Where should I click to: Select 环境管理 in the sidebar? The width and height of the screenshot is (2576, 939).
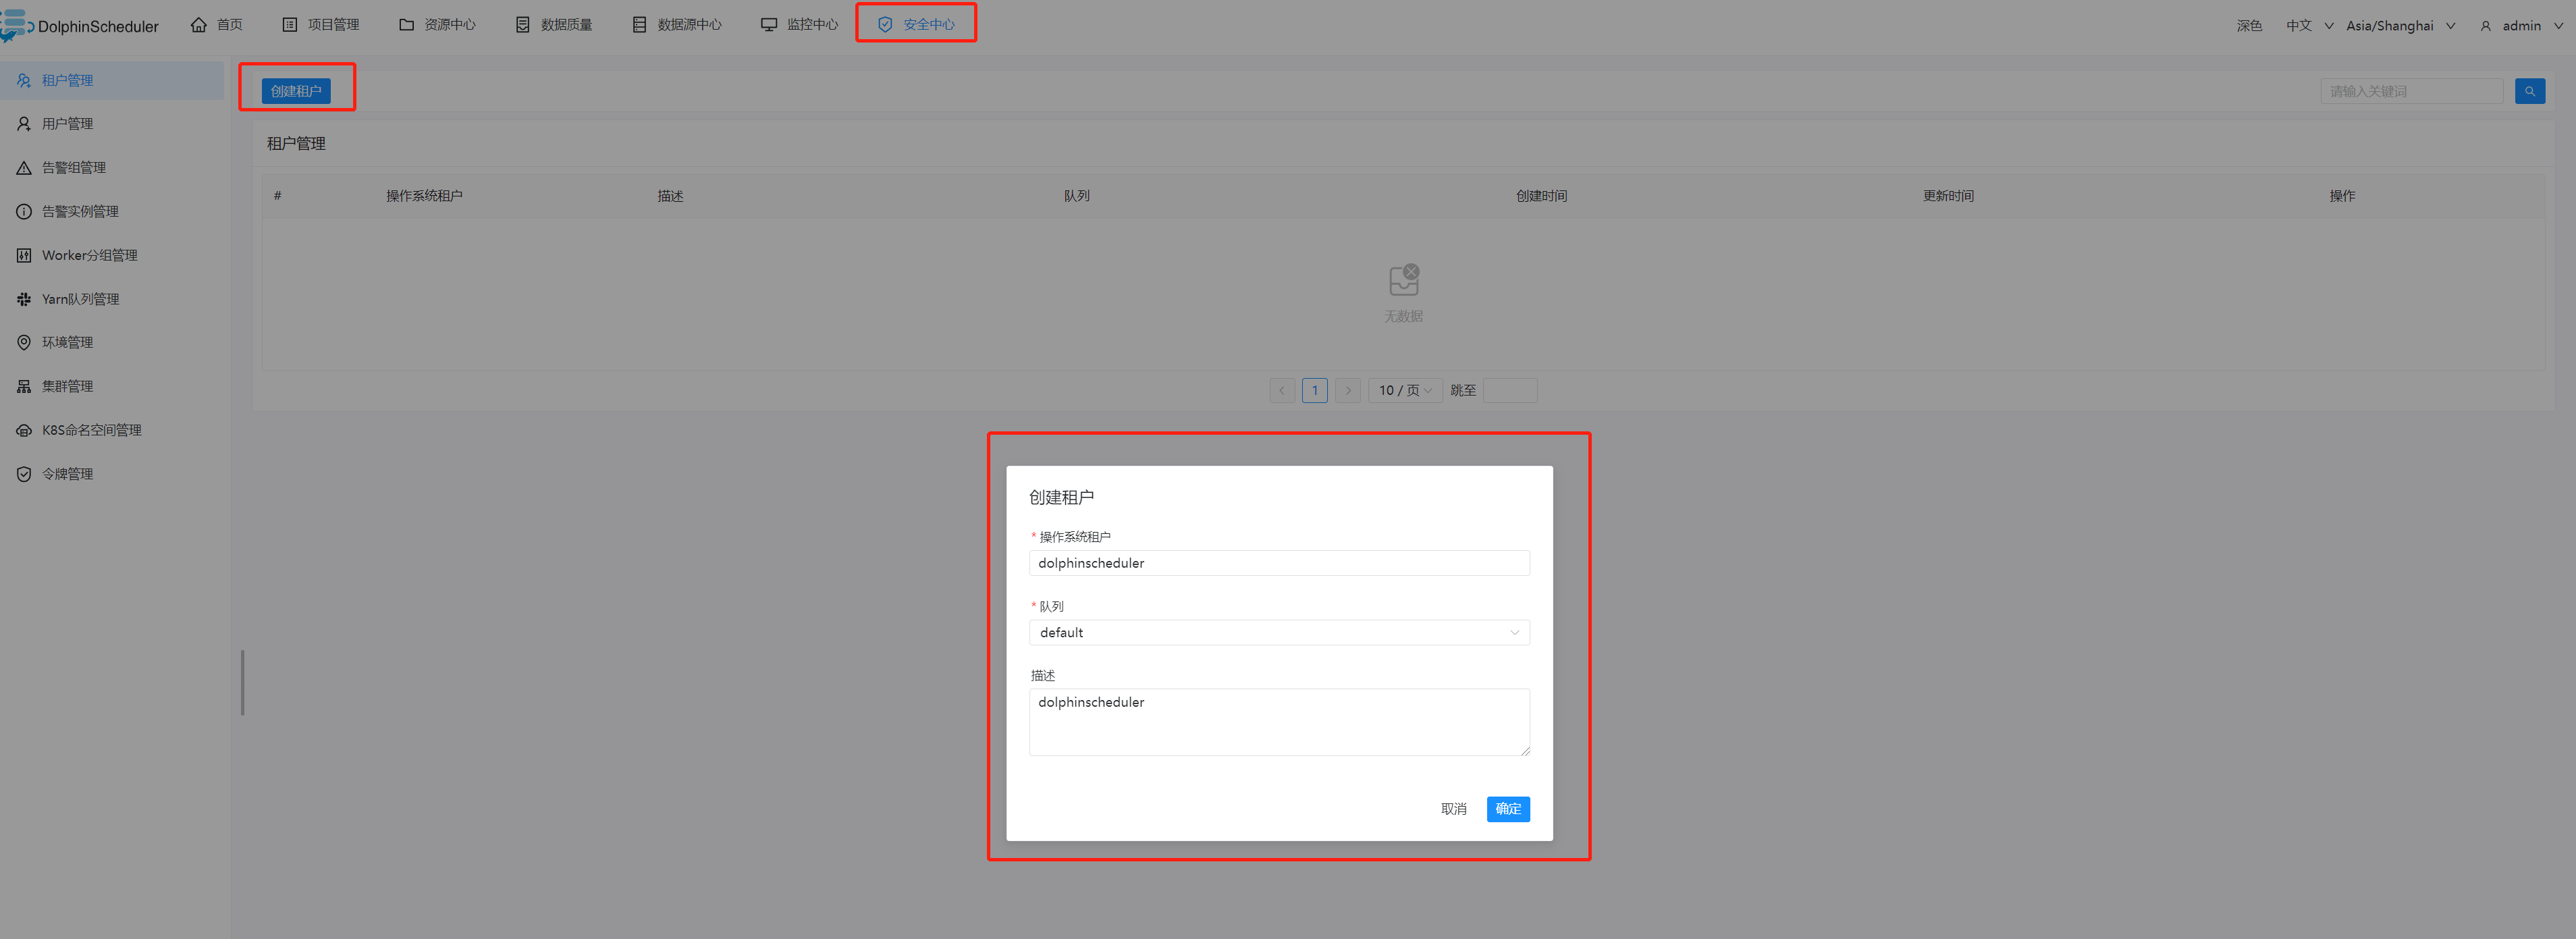(x=112, y=342)
